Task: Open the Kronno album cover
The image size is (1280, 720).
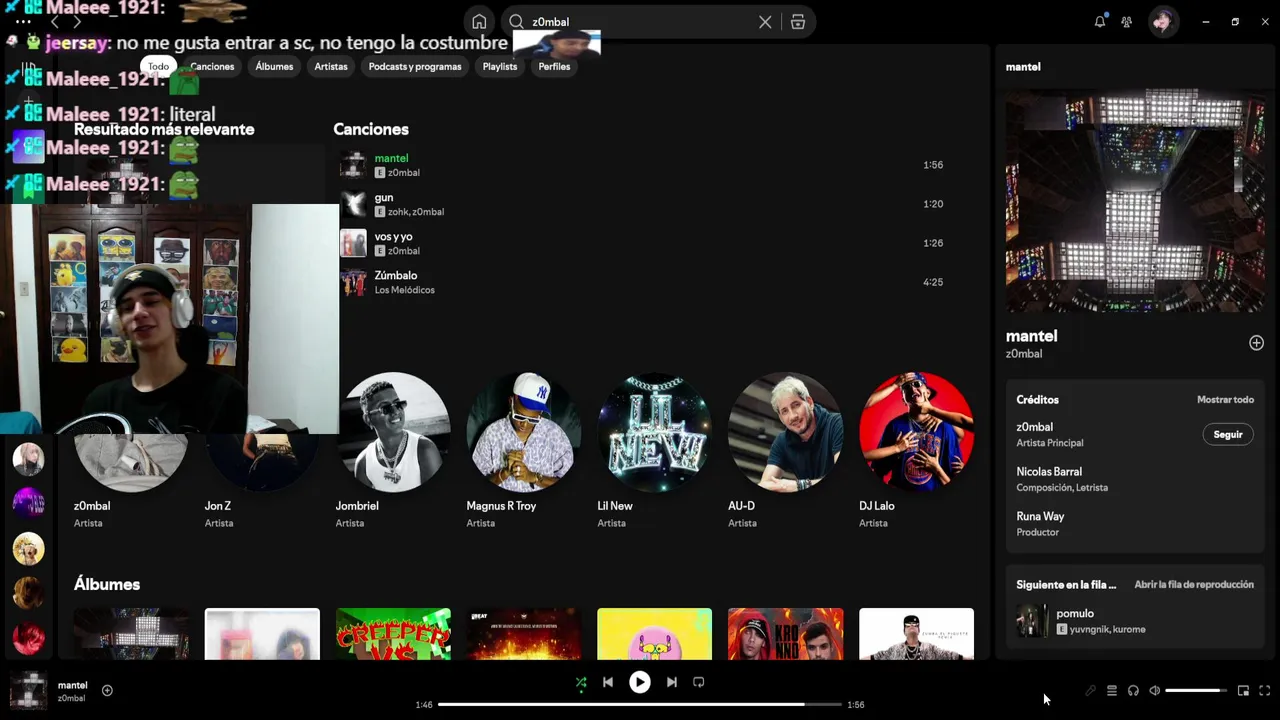Action: (x=786, y=634)
